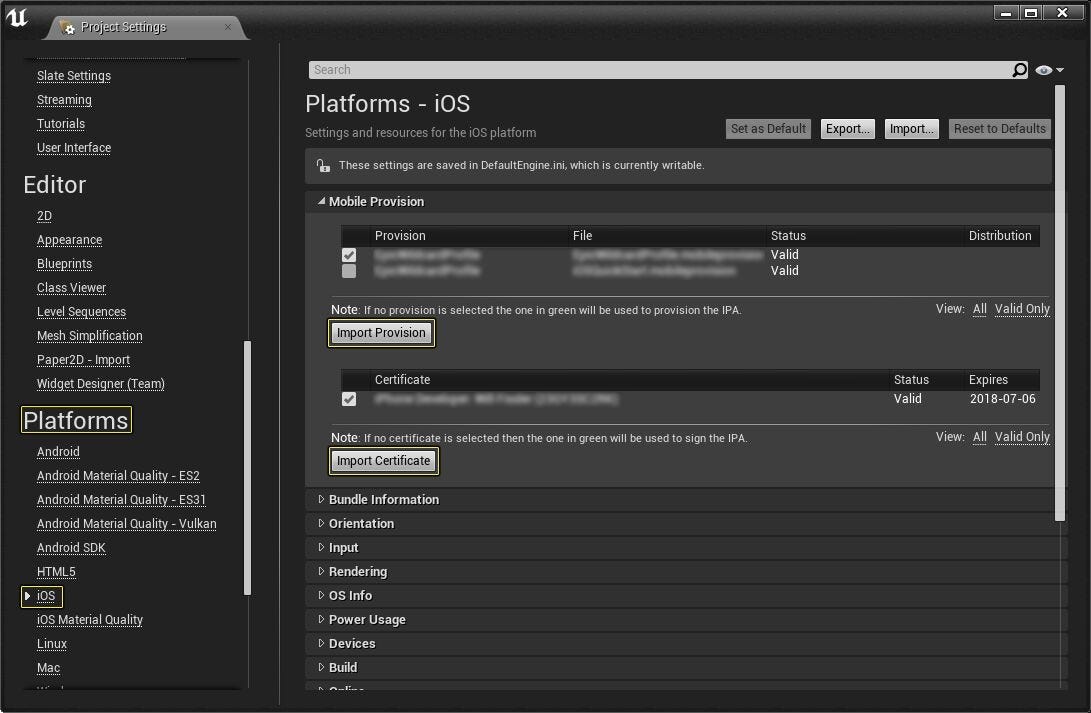Image resolution: width=1091 pixels, height=713 pixels.
Task: Click the arrow icon next to iOS
Action: pos(28,596)
